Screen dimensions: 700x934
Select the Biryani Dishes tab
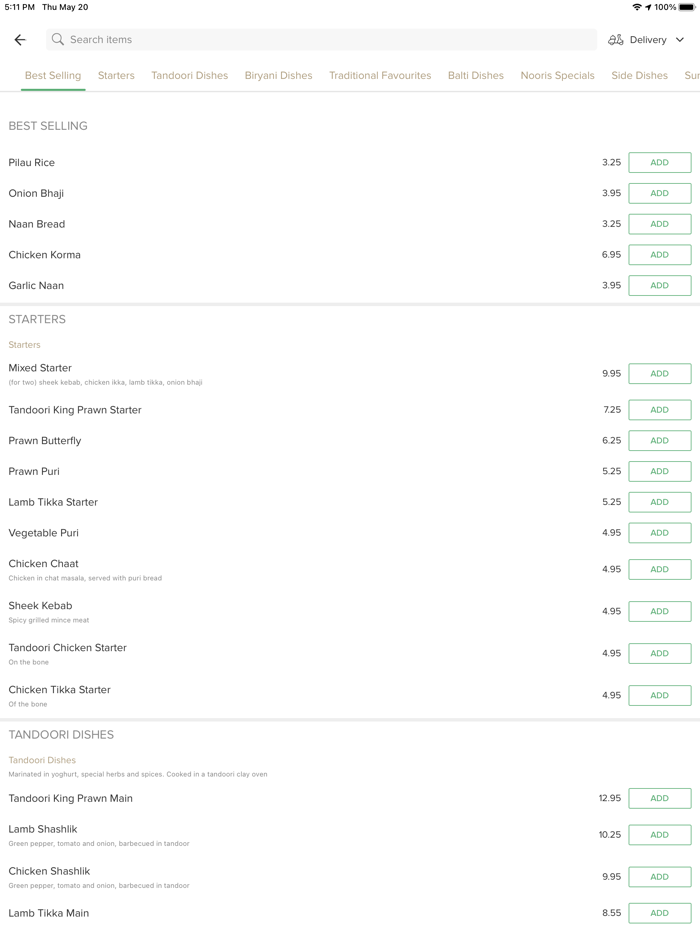click(278, 76)
